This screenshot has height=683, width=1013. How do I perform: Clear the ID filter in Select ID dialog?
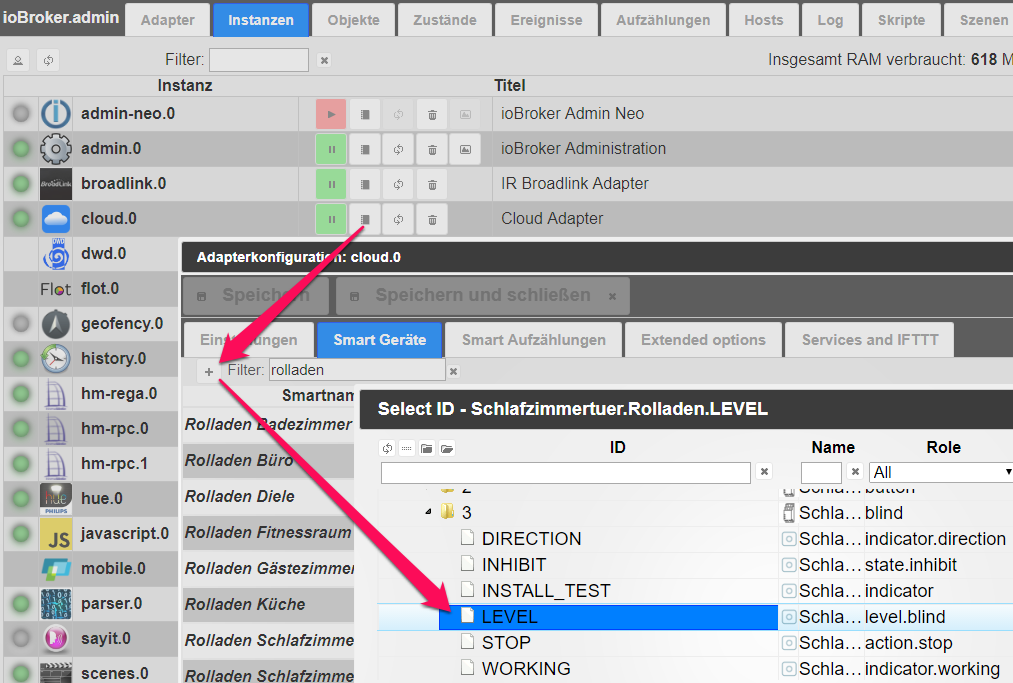tap(764, 472)
